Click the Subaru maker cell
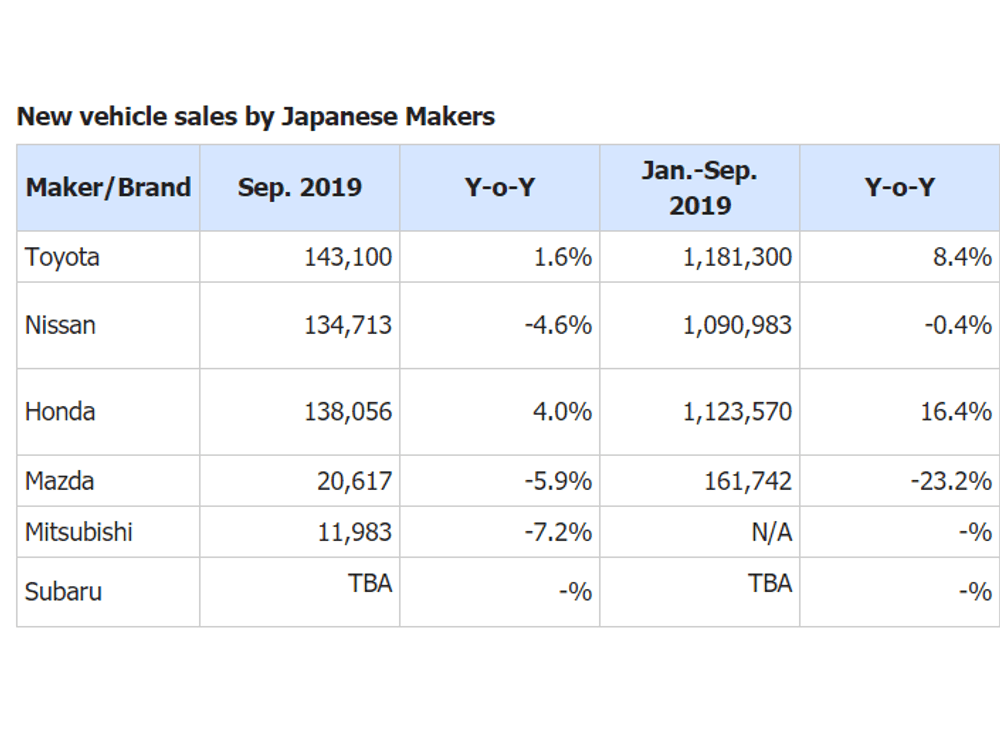Viewport: 1000px width, 749px height. 63,591
